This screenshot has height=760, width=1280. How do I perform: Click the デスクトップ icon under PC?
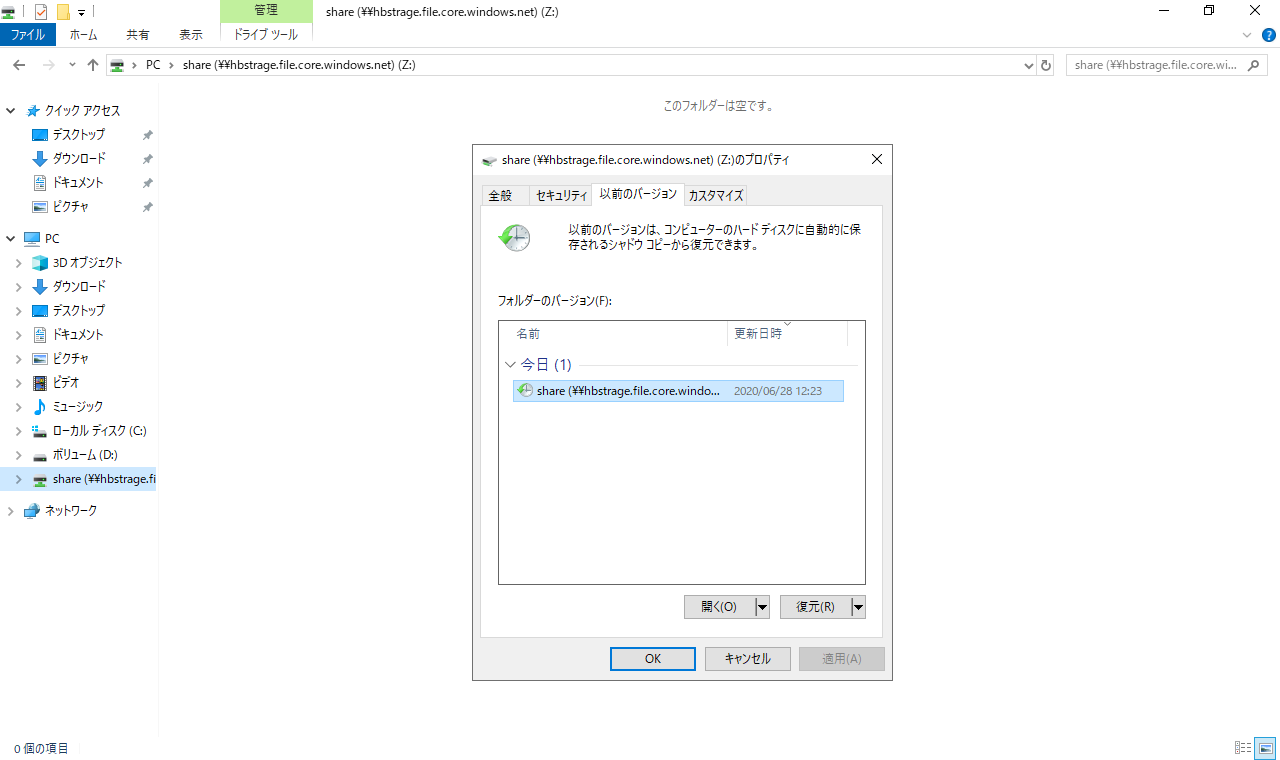tap(40, 311)
